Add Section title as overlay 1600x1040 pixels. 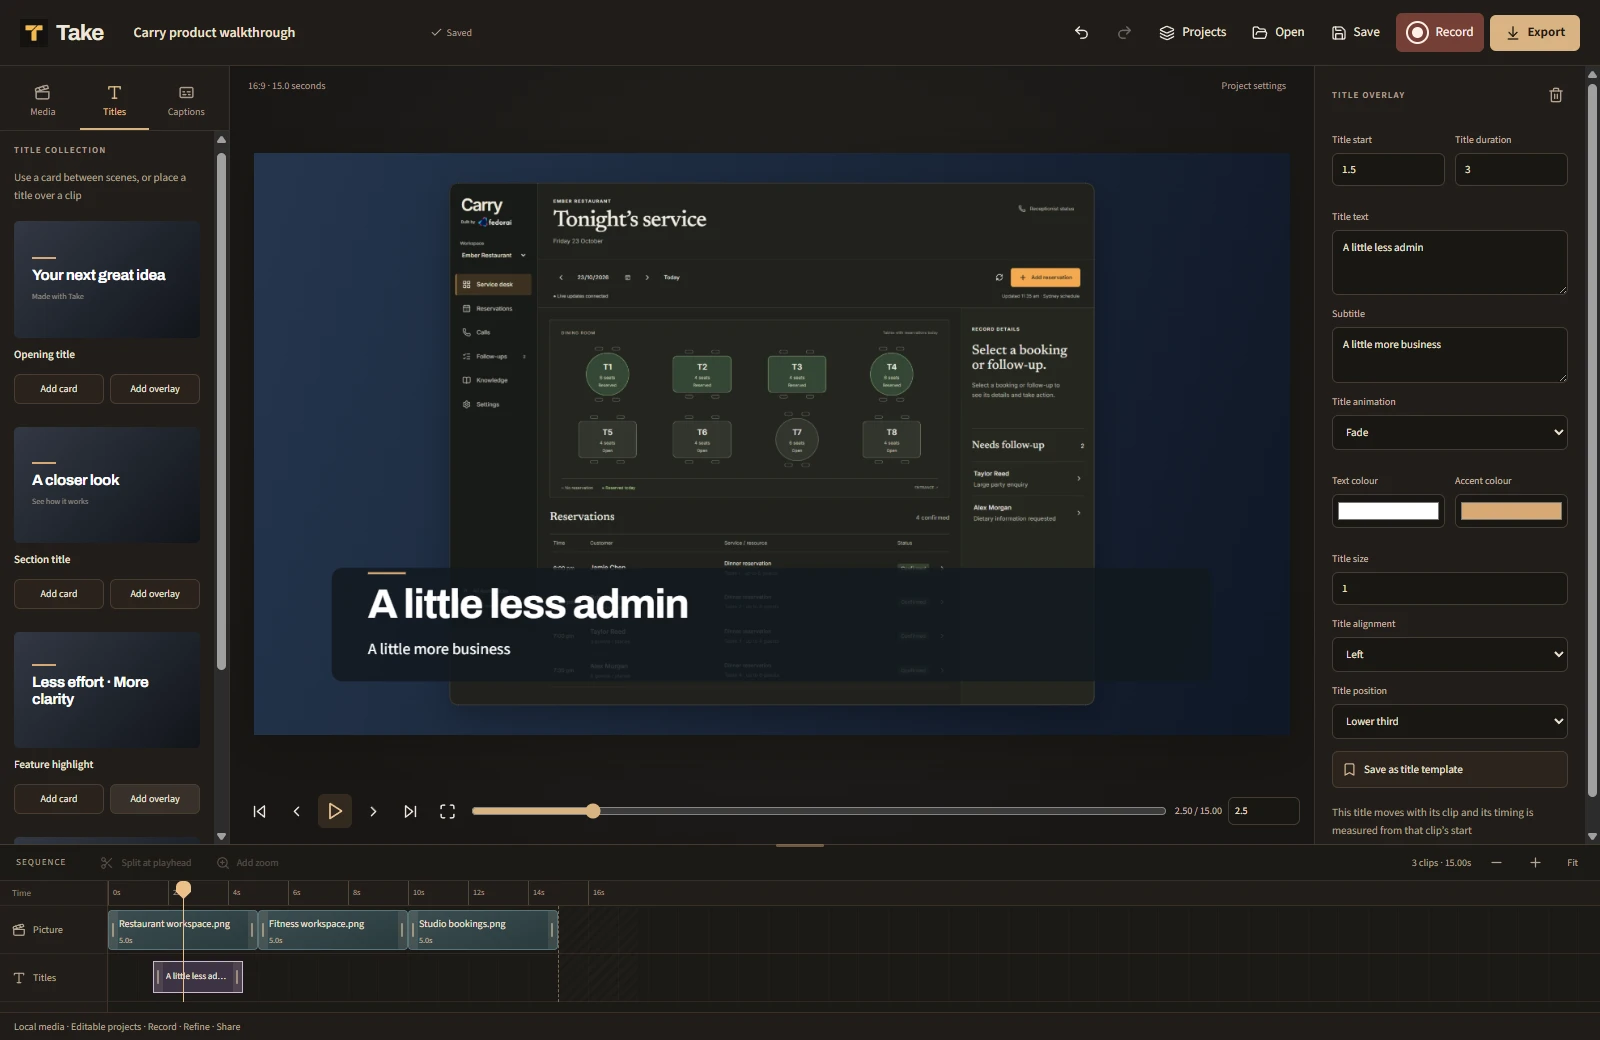point(155,593)
